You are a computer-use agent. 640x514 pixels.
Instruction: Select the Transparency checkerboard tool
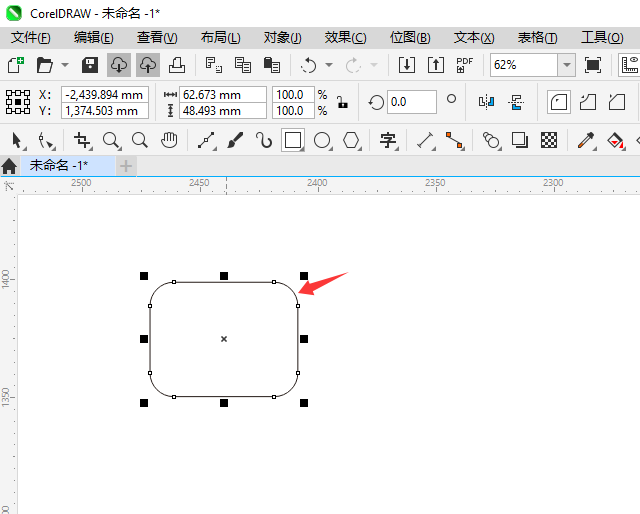coord(549,140)
